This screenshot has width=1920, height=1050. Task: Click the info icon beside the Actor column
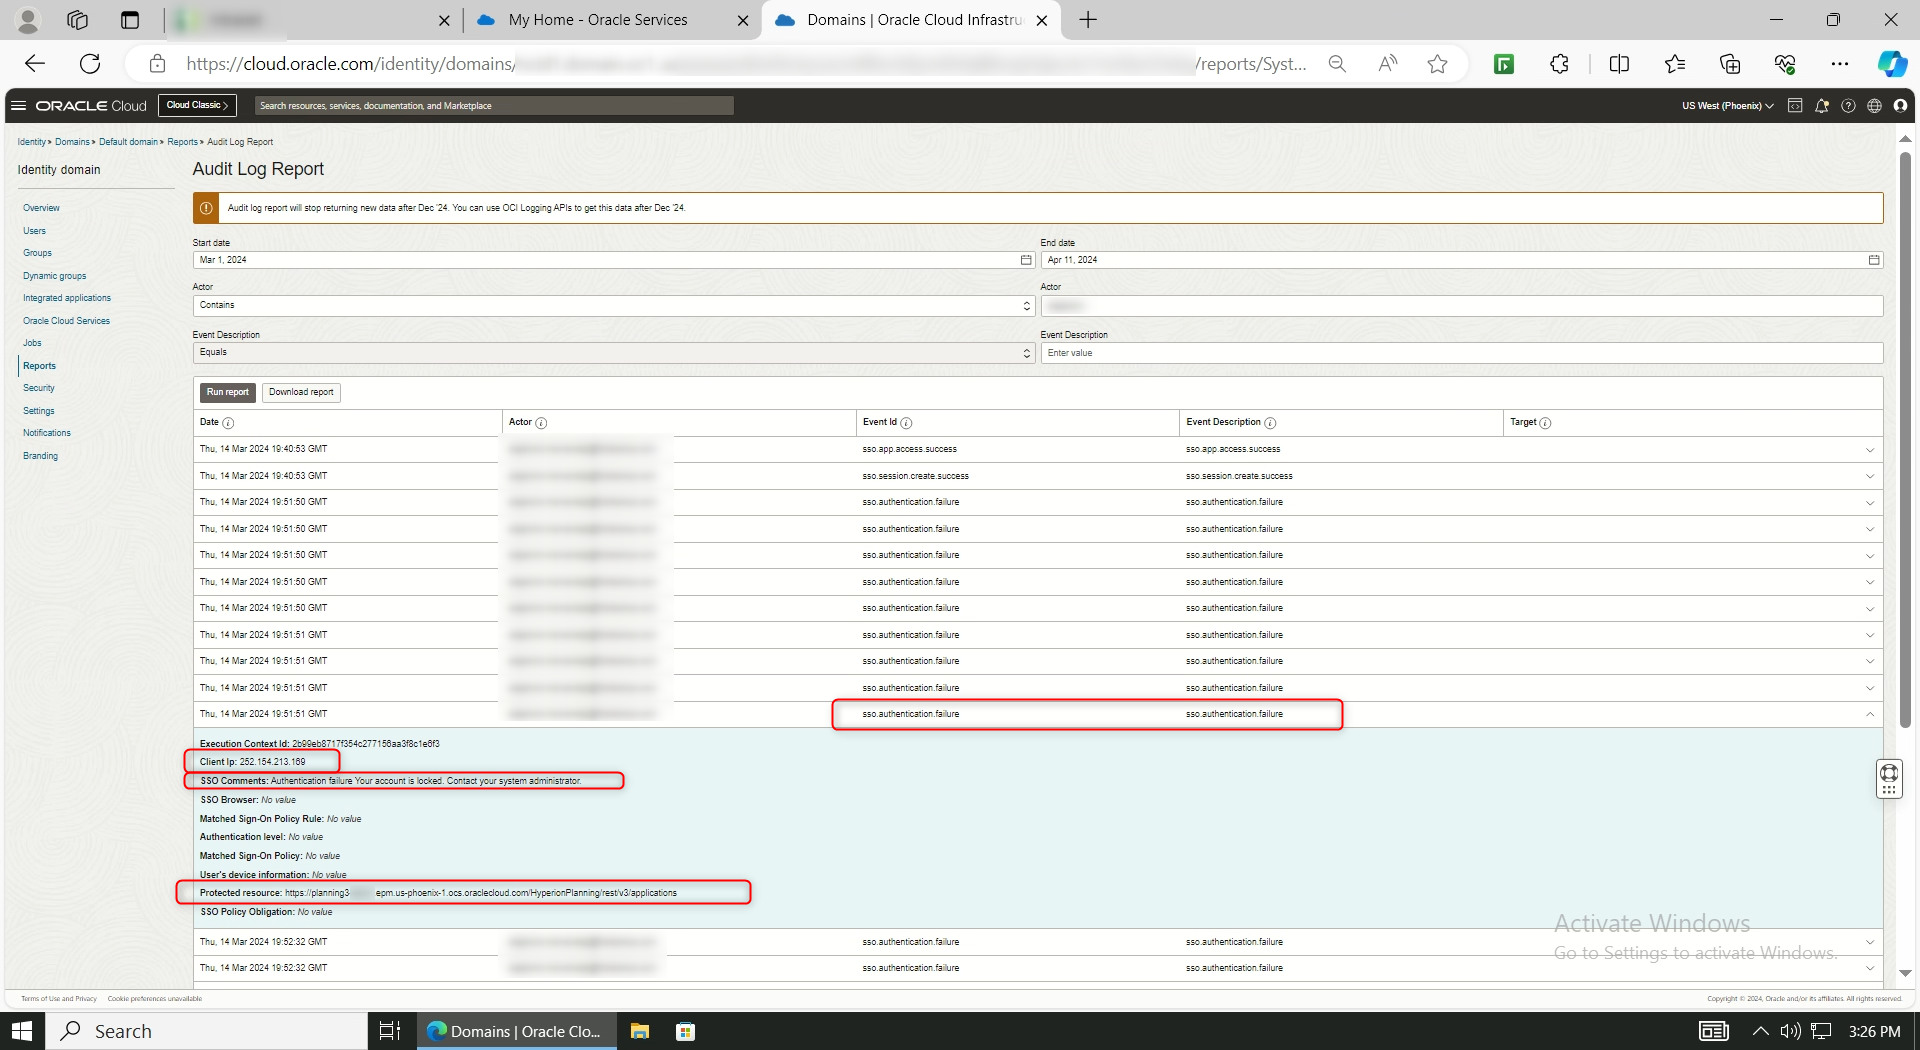point(541,422)
